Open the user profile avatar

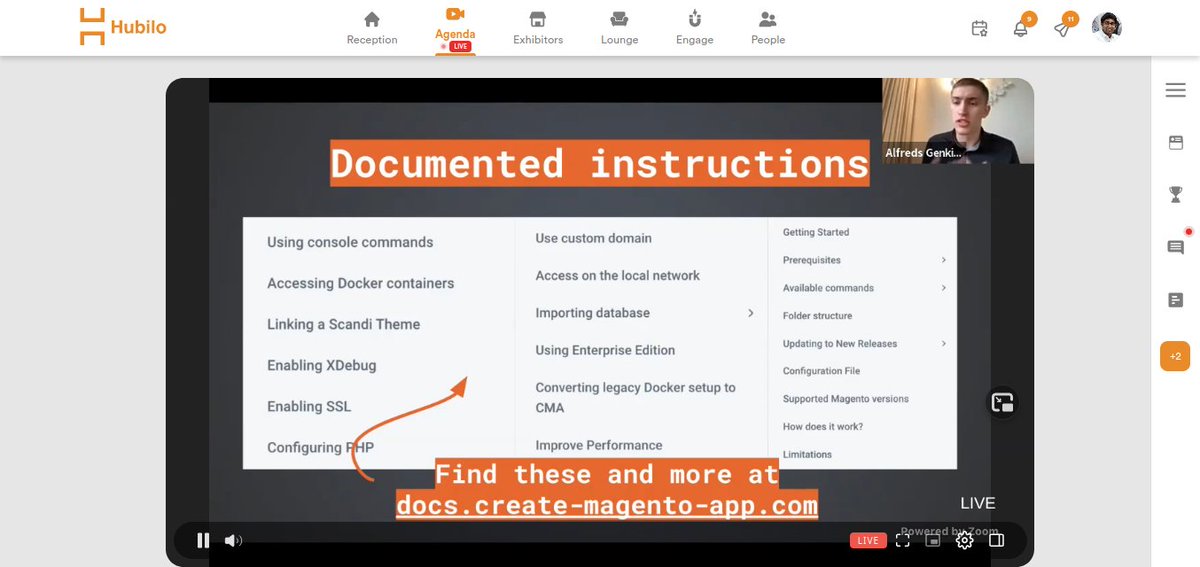click(1106, 27)
